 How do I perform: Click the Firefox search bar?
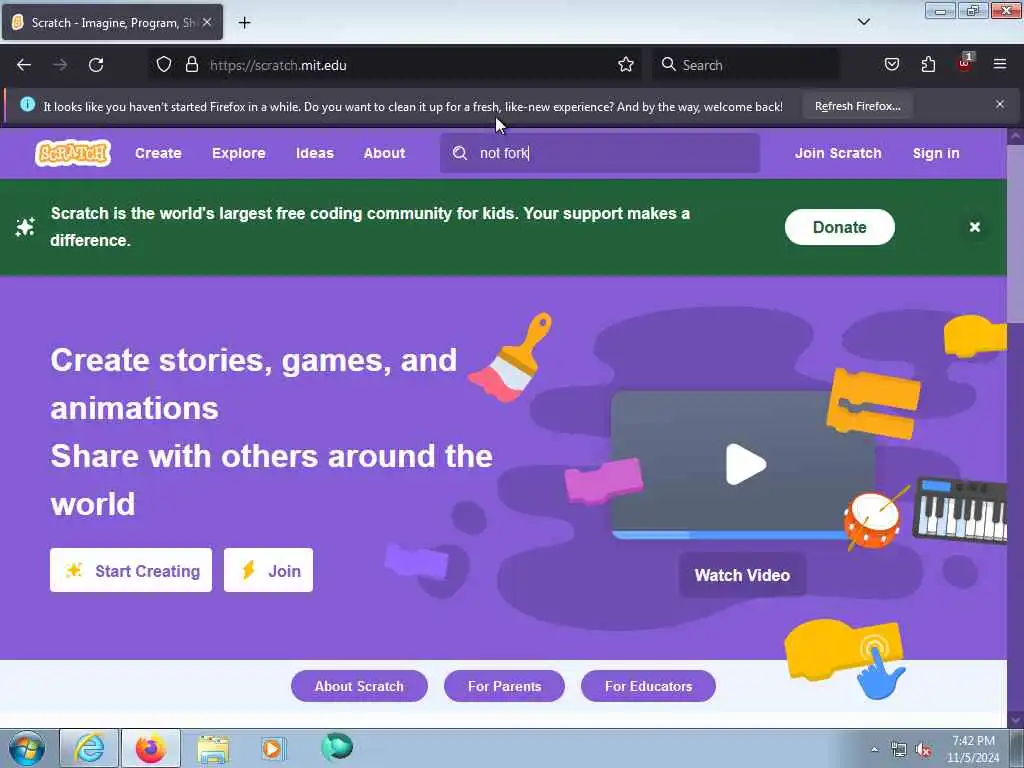(746, 65)
